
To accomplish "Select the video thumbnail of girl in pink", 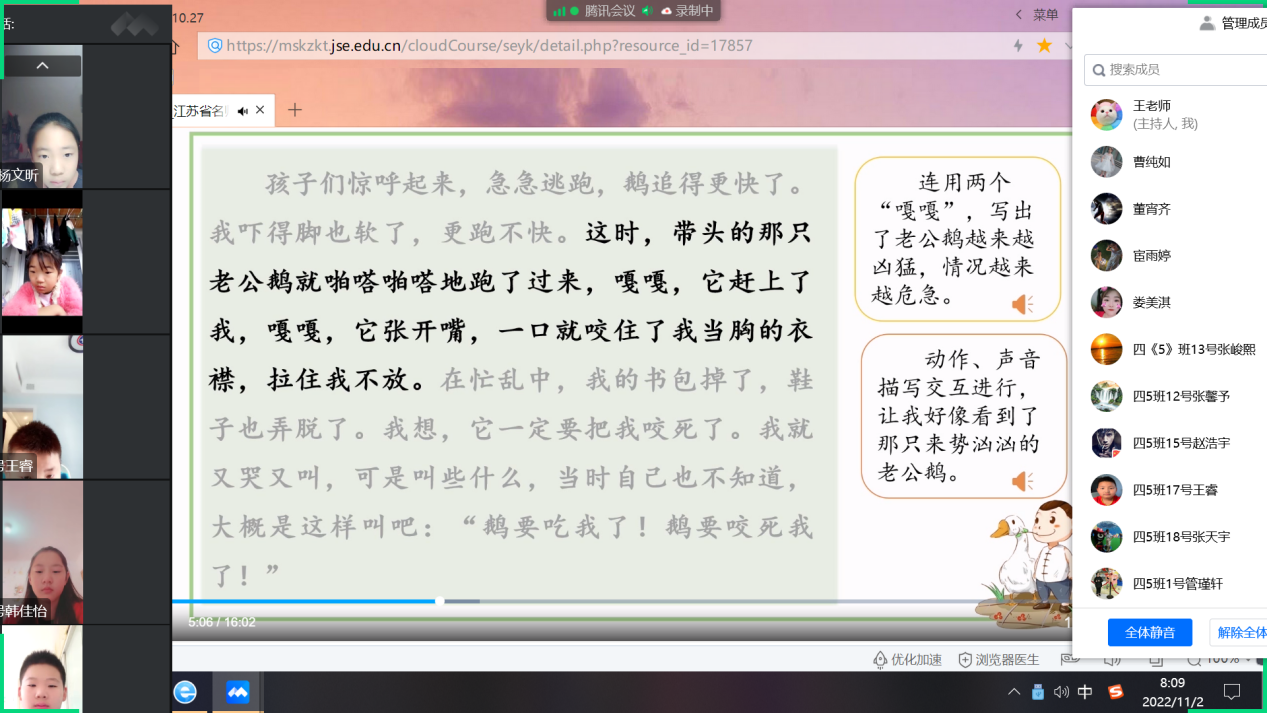I will click(x=42, y=262).
